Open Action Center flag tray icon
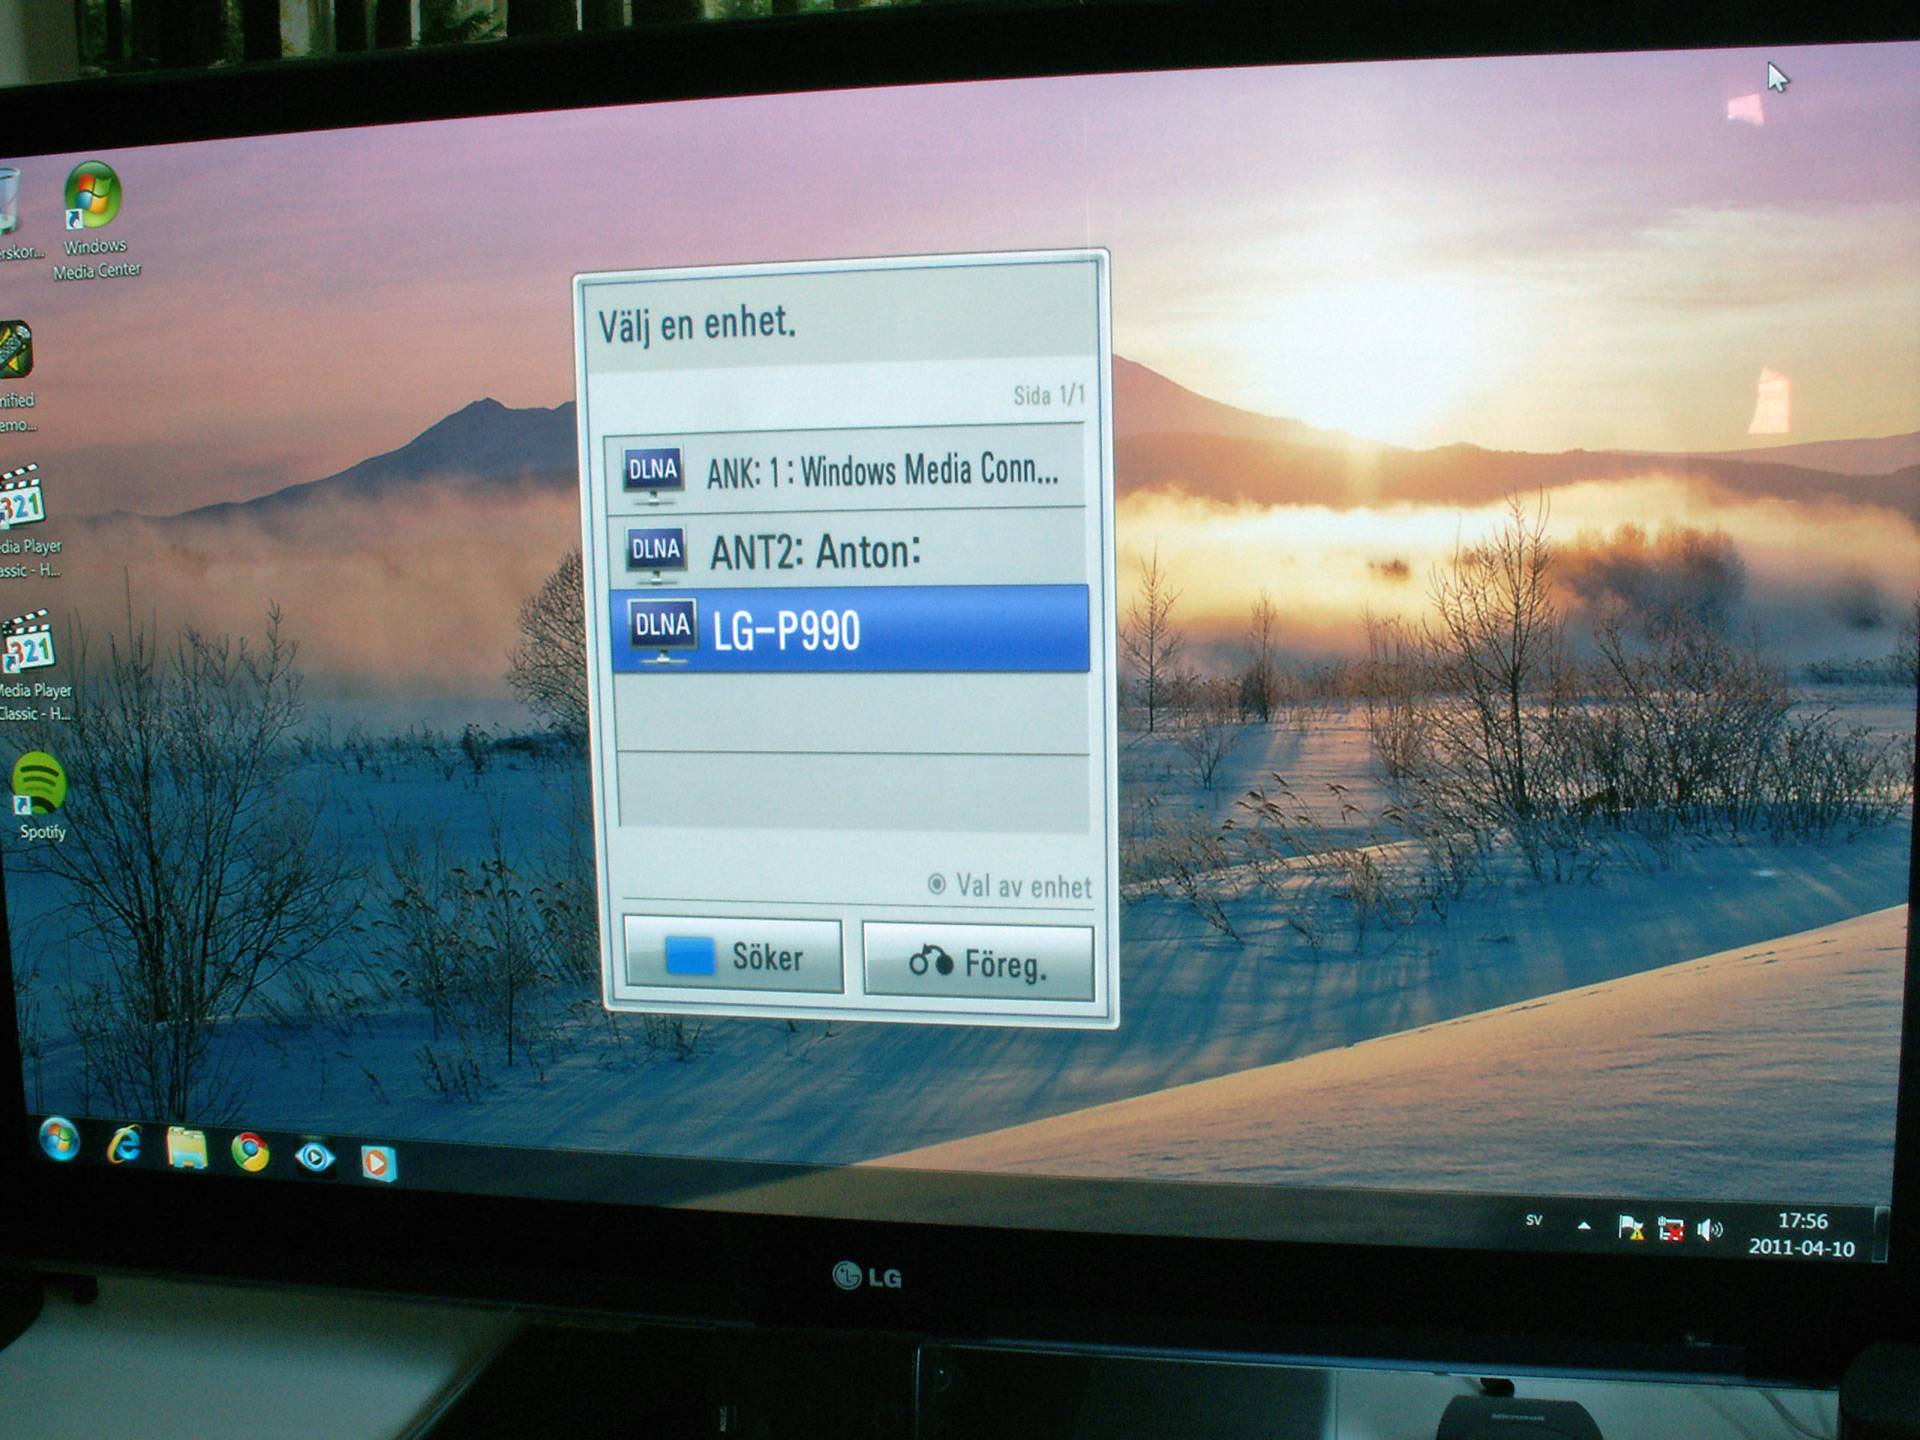Image resolution: width=1920 pixels, height=1440 pixels. 1630,1228
